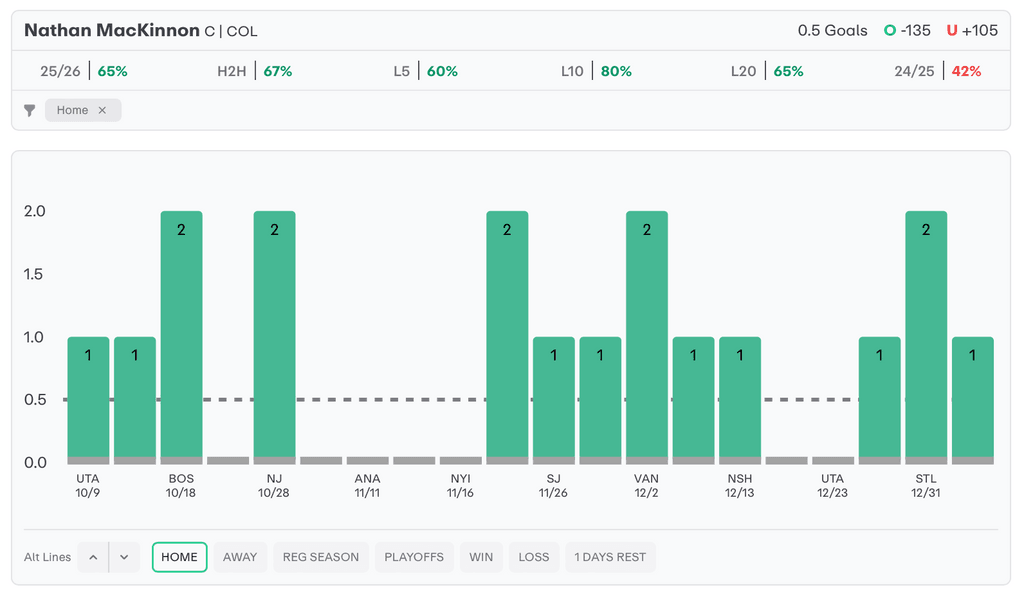
Task: Open the L10 80% stat
Action: pyautogui.click(x=596, y=71)
